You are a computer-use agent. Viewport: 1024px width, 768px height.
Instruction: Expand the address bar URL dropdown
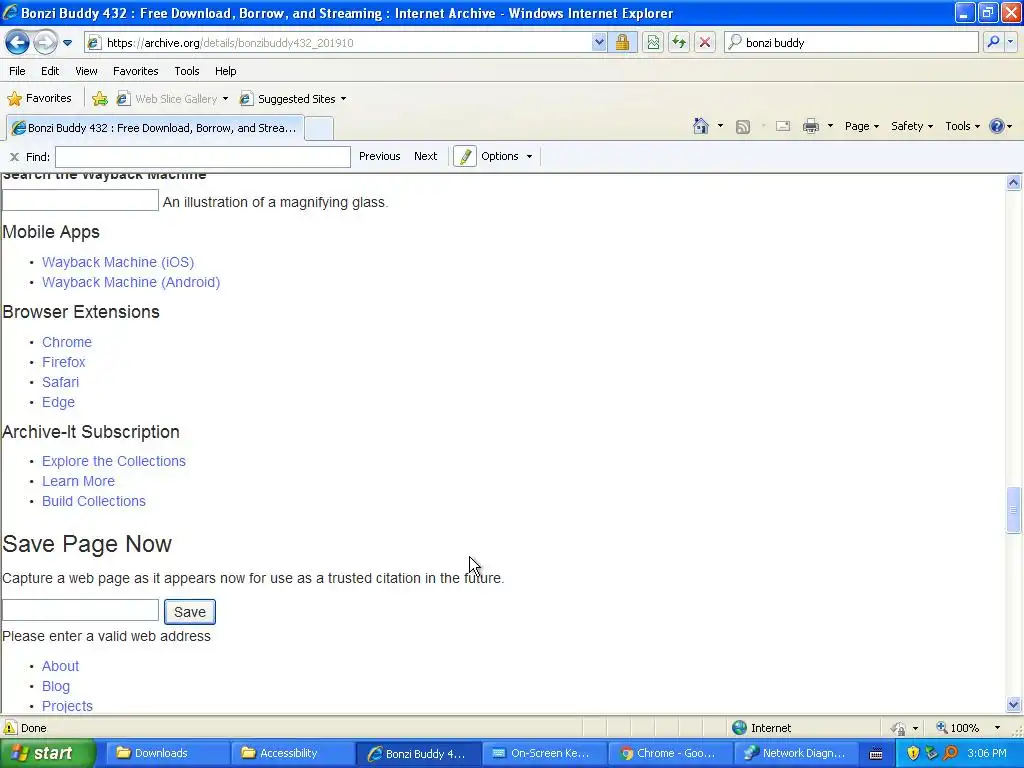point(599,42)
